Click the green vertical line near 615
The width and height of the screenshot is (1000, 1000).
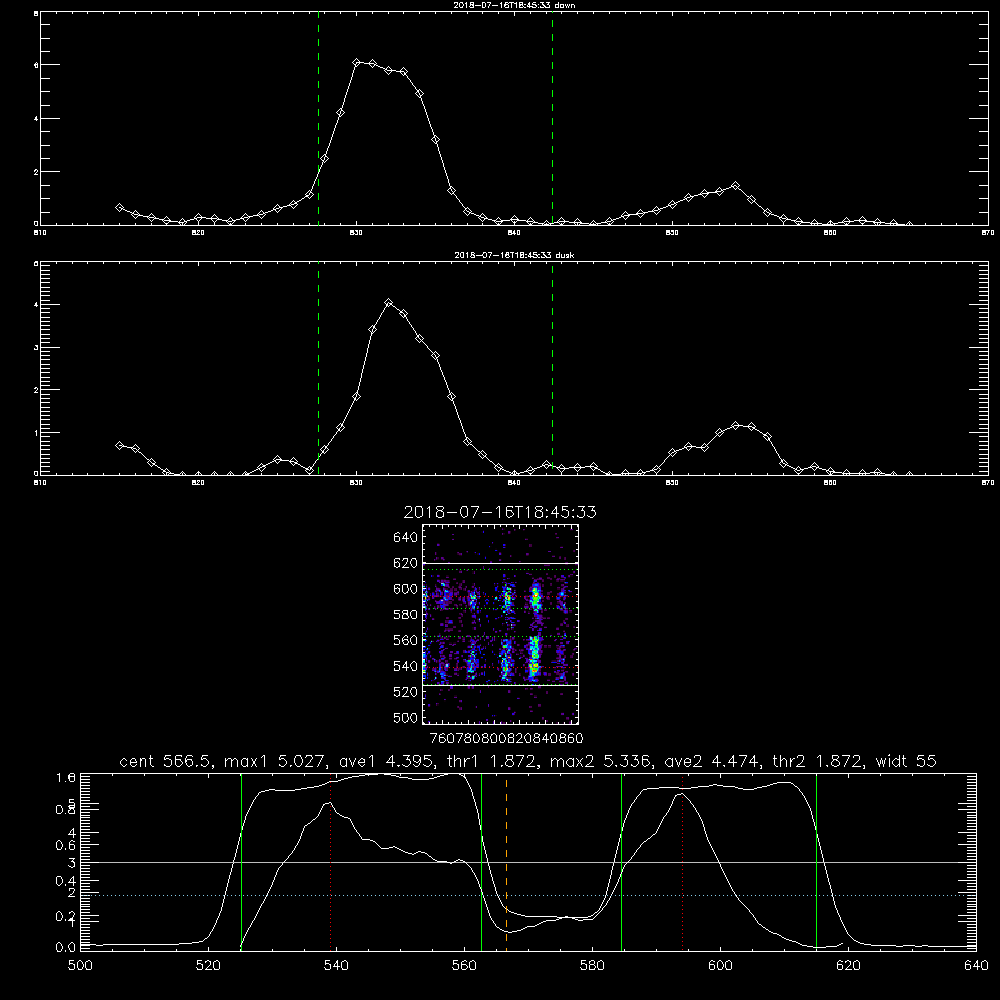(x=816, y=862)
